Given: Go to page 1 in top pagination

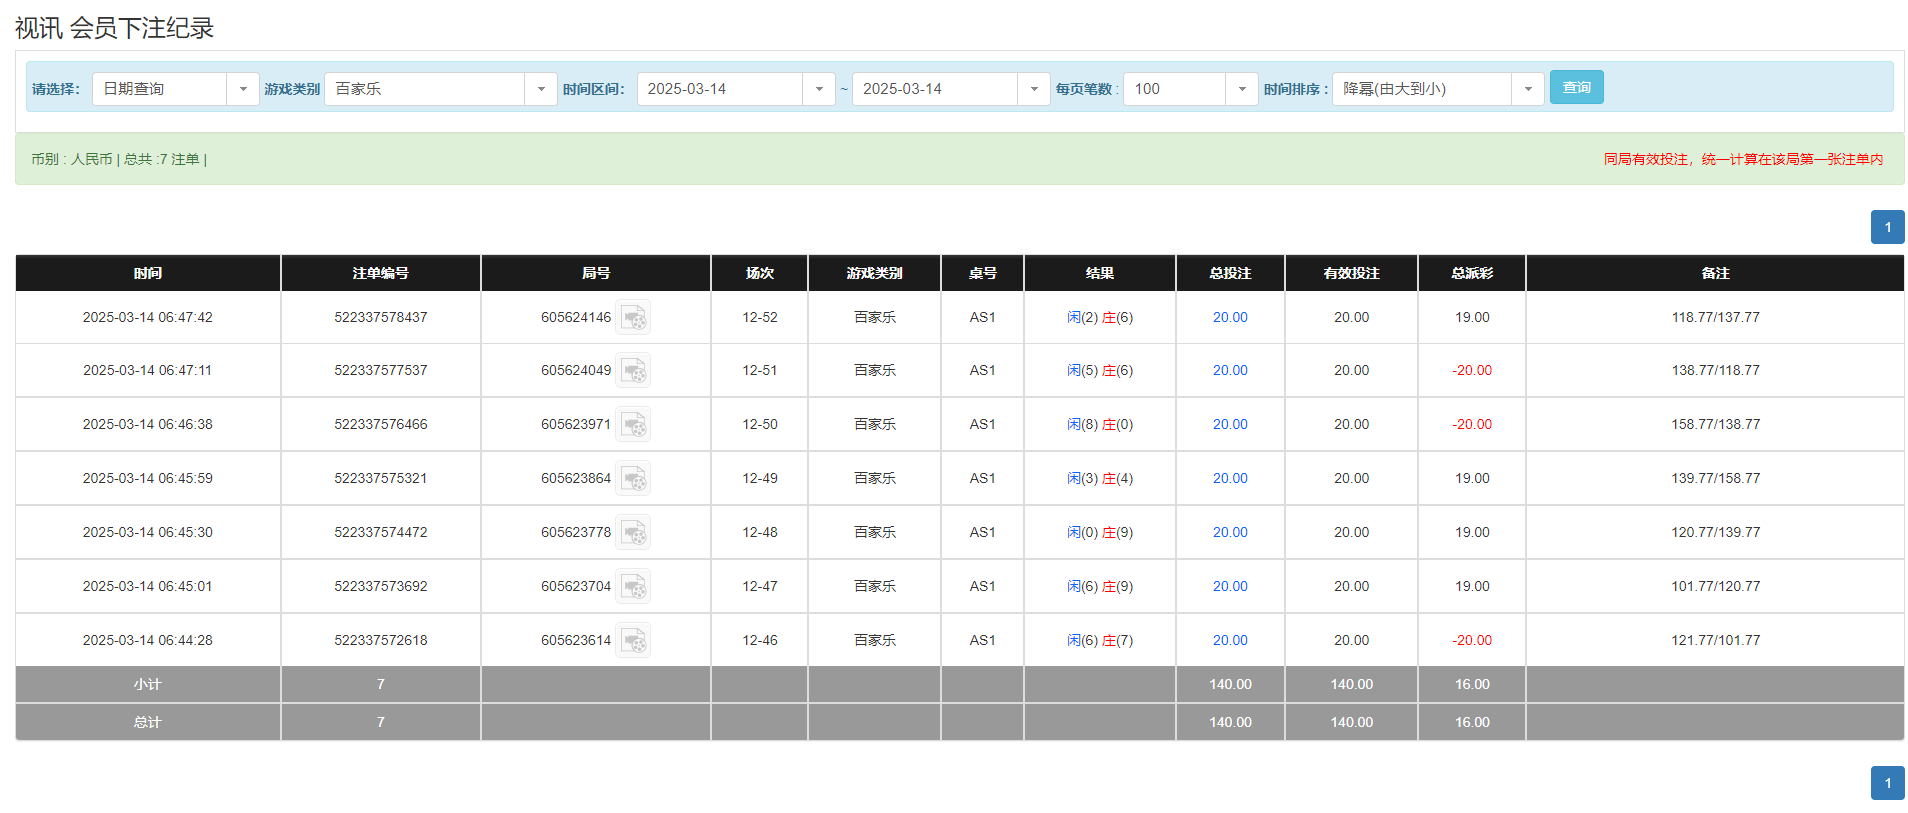Looking at the screenshot, I should [1887, 227].
